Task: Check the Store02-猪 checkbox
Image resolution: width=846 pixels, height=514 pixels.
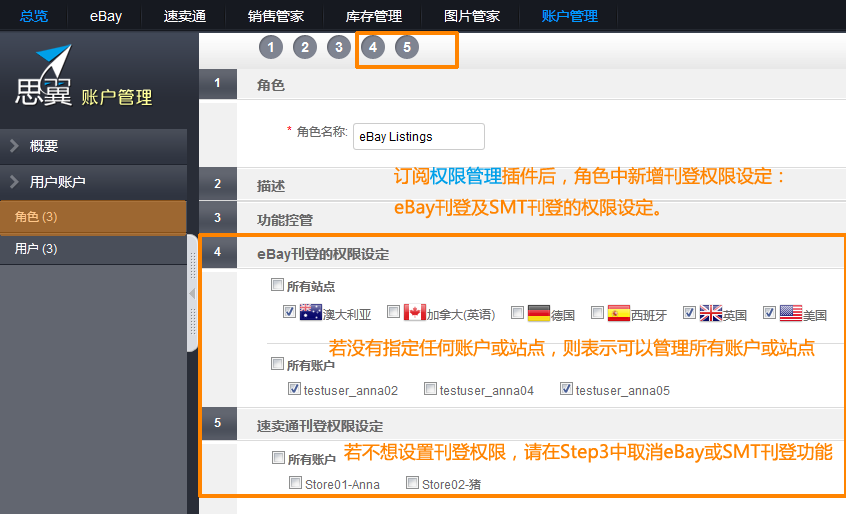Action: coord(412,482)
